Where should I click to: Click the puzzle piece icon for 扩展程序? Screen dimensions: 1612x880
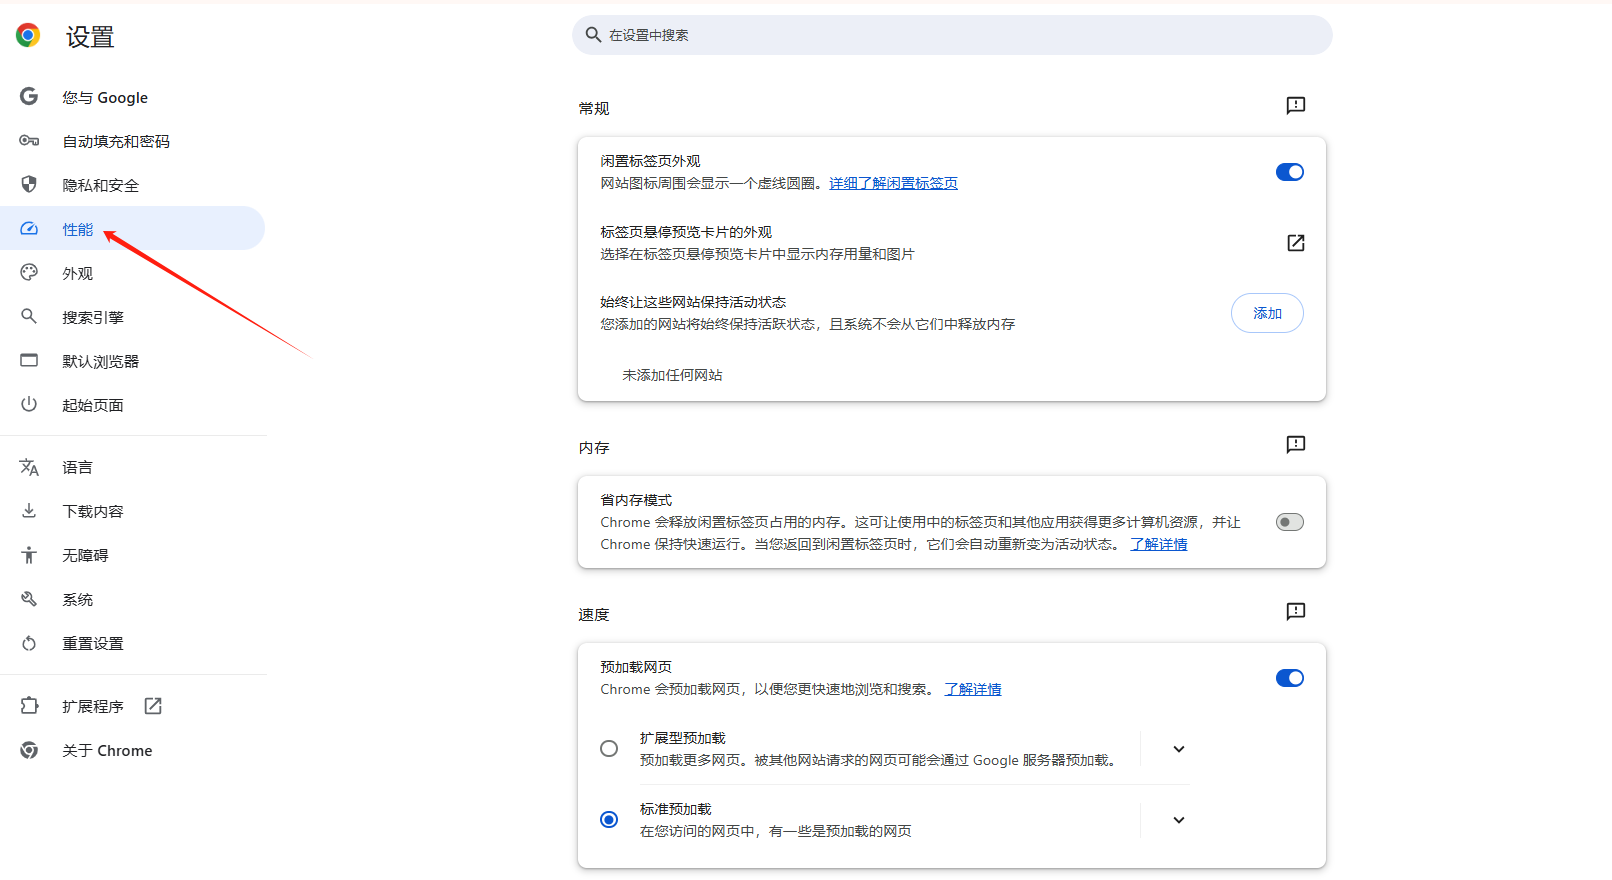click(29, 706)
